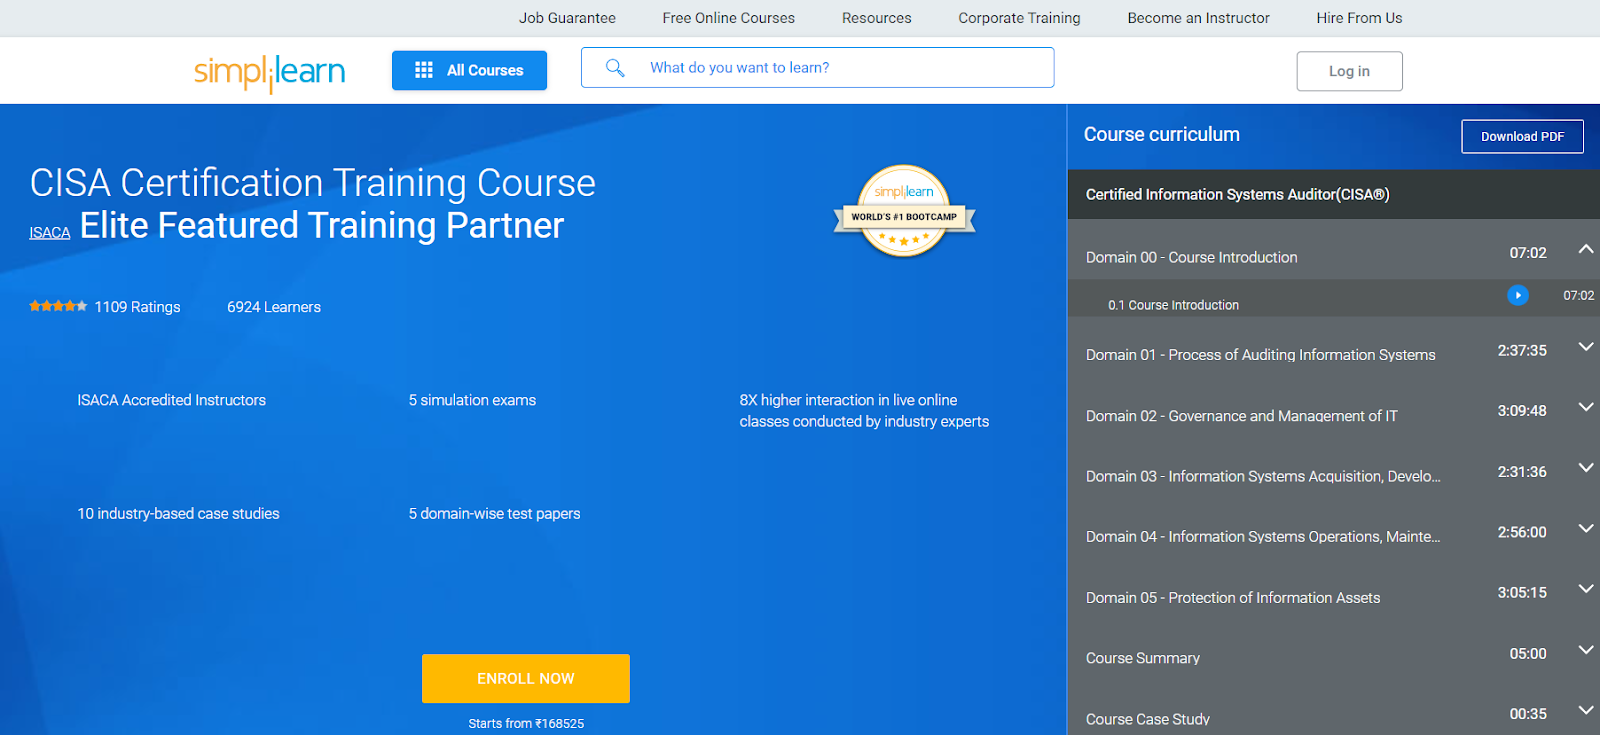1600x735 pixels.
Task: Open the All Courses menu
Action: (469, 70)
